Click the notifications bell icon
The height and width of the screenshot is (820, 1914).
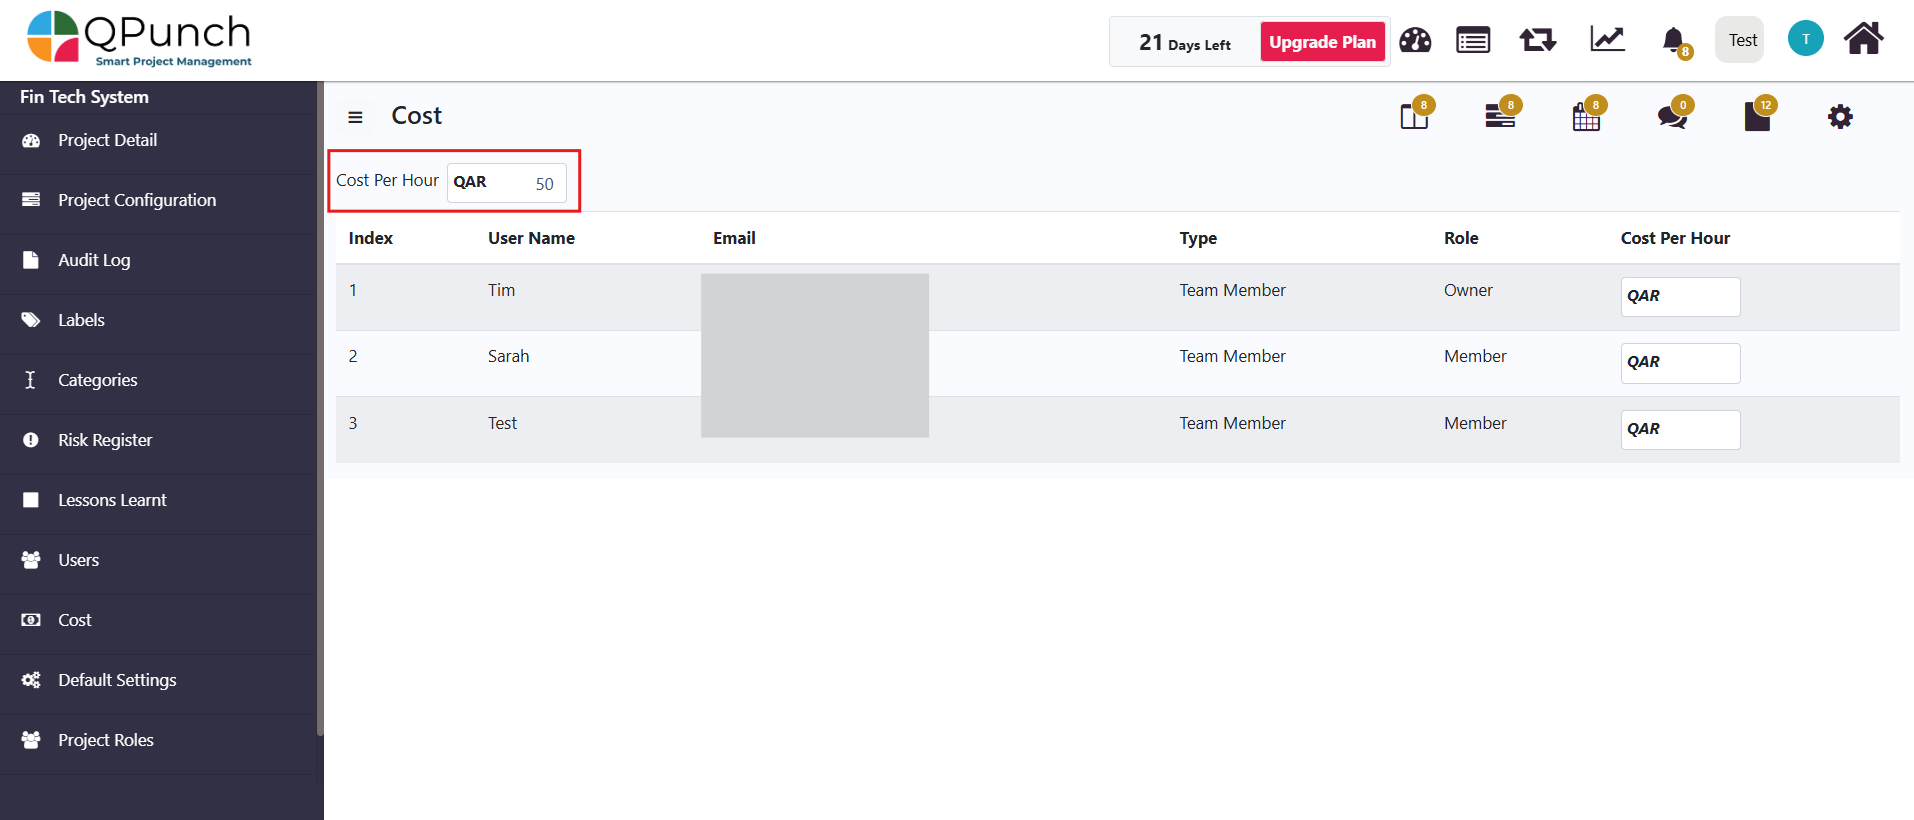[x=1673, y=41]
